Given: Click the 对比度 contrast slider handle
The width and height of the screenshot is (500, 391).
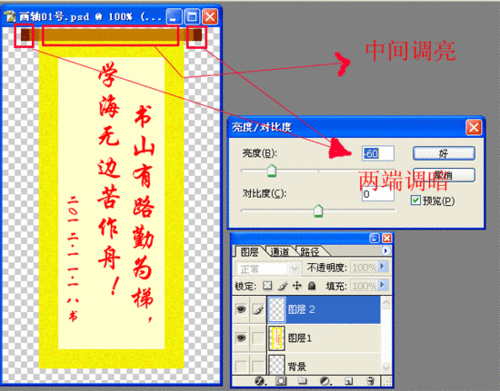Looking at the screenshot, I should click(318, 211).
